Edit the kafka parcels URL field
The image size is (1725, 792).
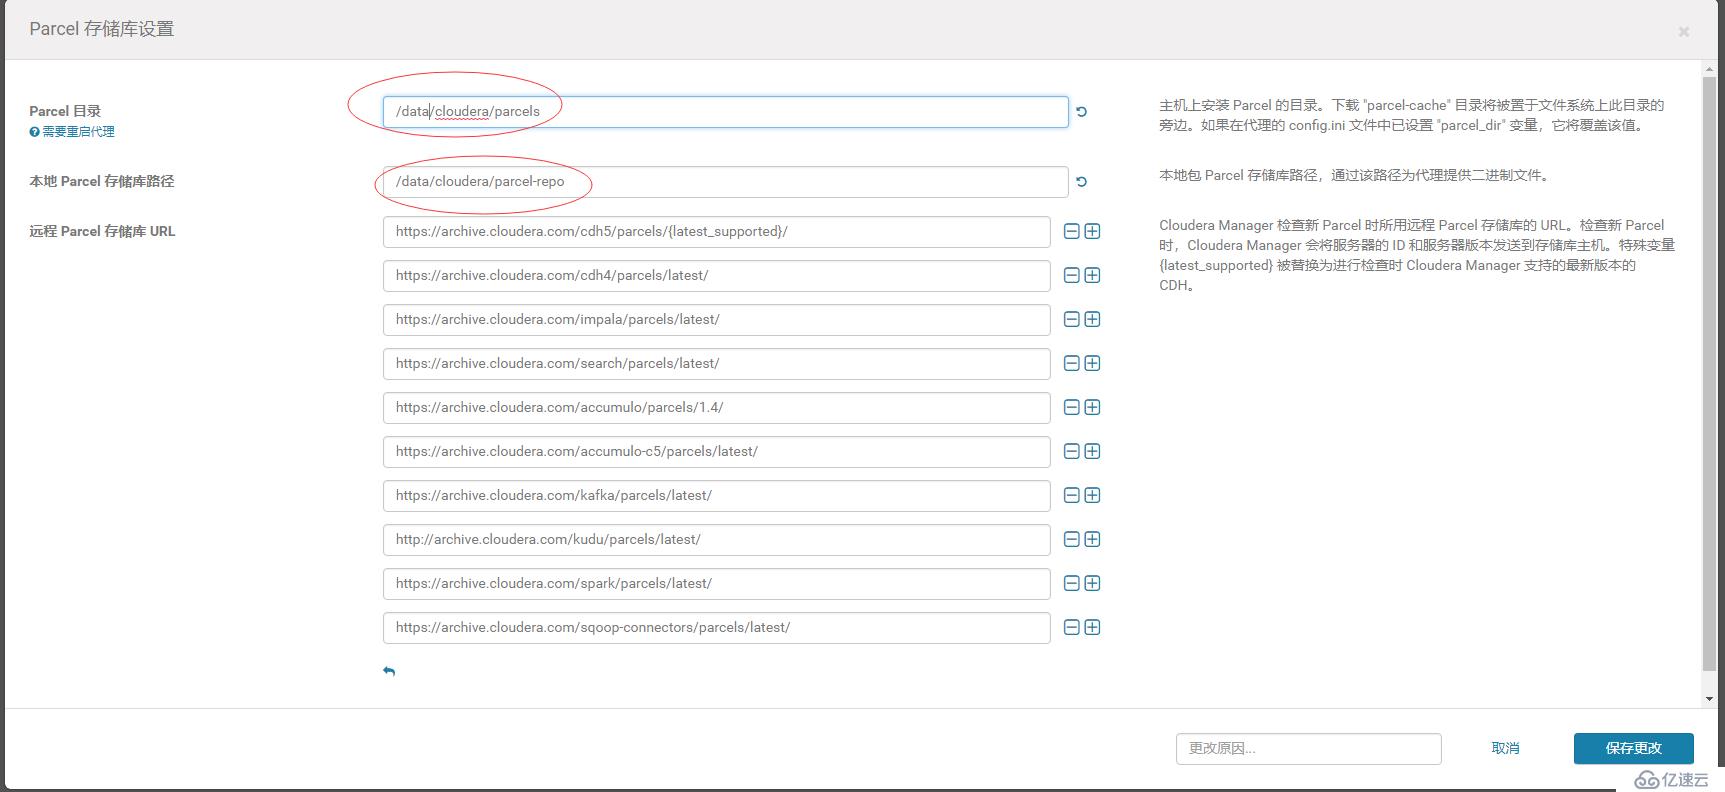coord(716,496)
